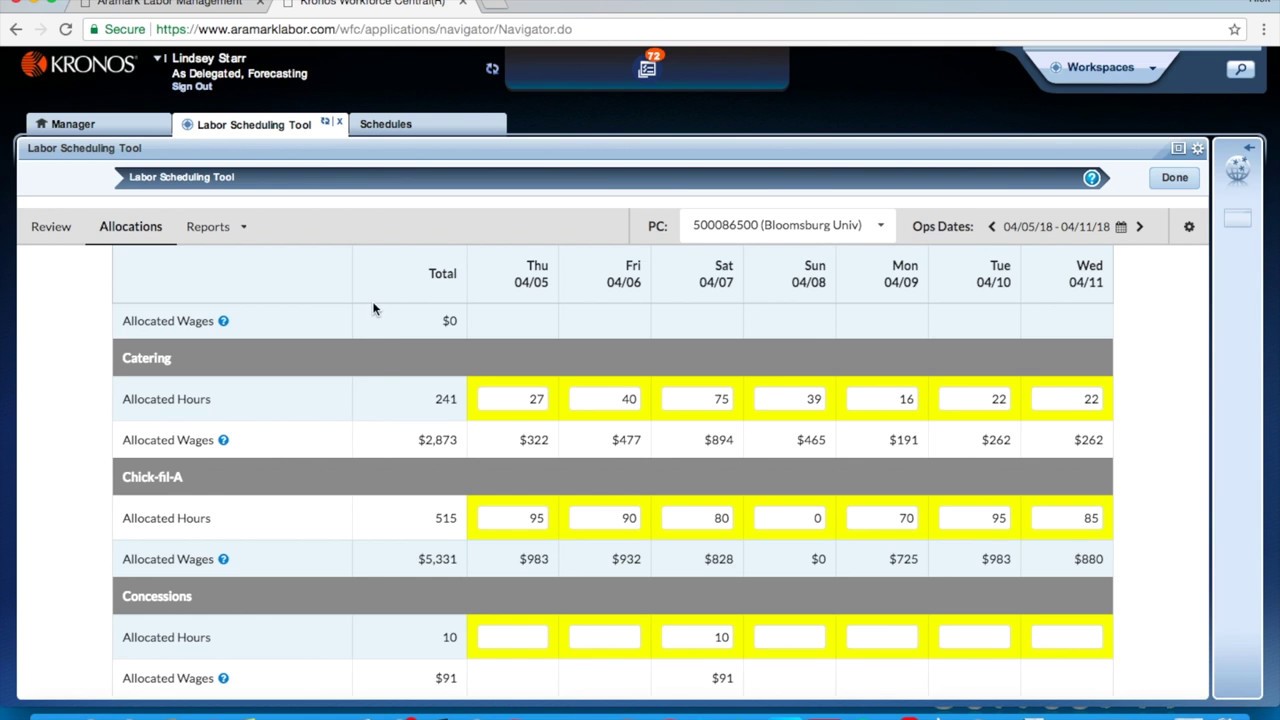
Task: Switch to the Review view
Action: coord(51,227)
